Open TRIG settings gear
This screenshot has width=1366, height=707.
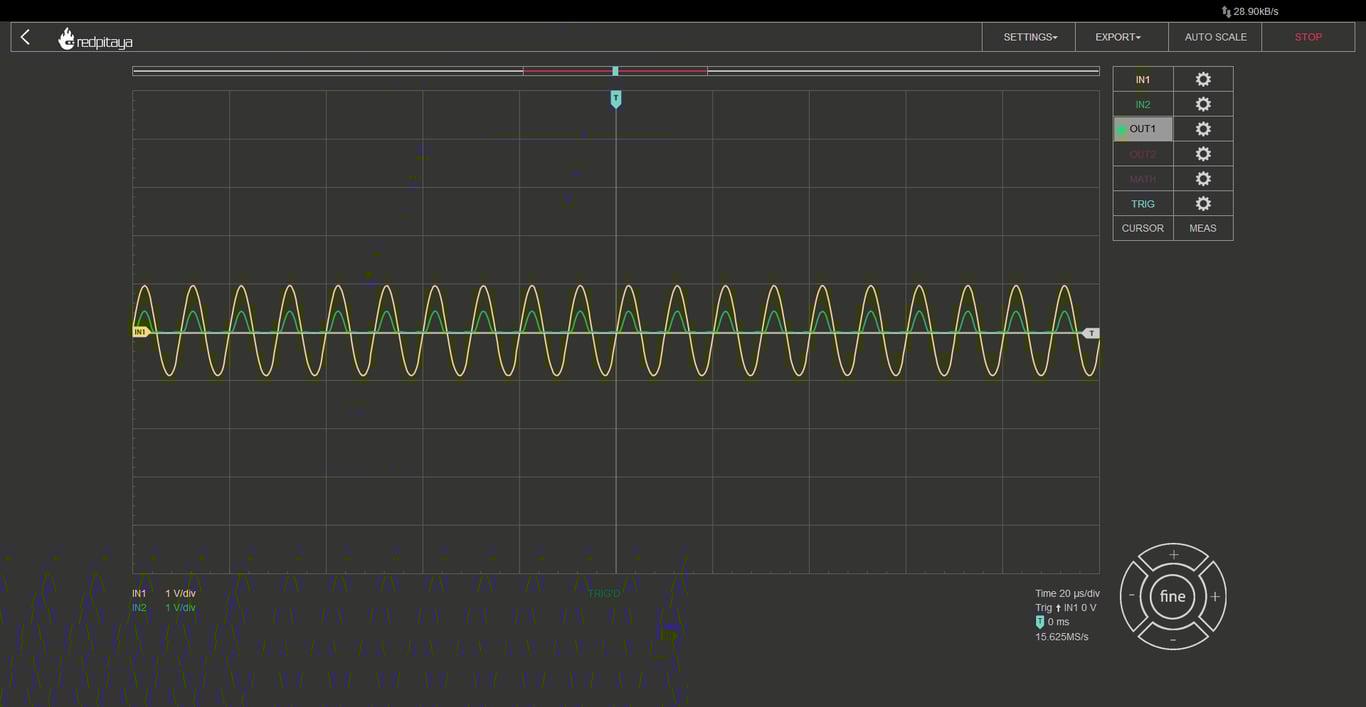[1203, 204]
